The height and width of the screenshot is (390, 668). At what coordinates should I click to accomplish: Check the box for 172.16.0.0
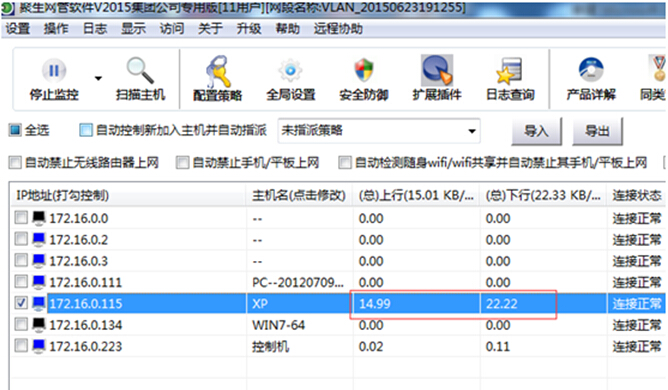[x=21, y=218]
